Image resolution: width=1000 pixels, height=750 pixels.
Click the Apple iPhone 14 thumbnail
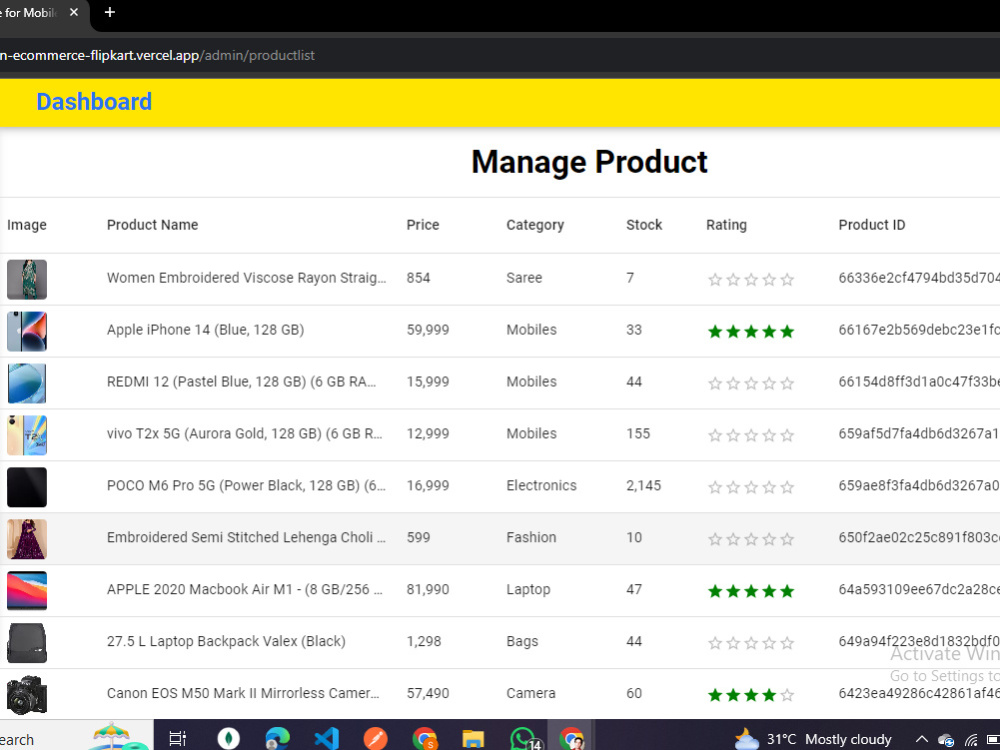pyautogui.click(x=27, y=331)
